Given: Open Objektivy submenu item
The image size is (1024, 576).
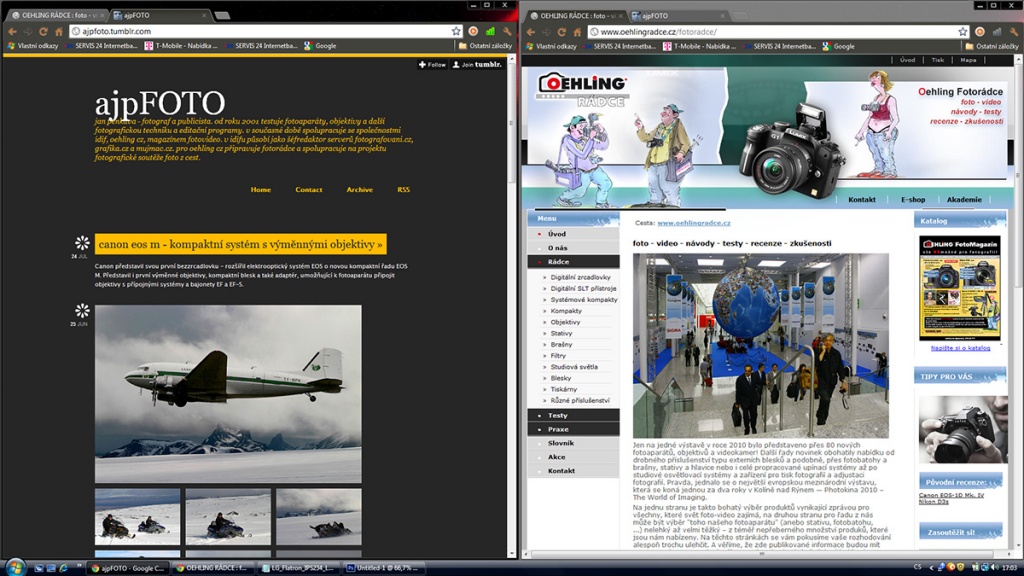Looking at the screenshot, I should pos(565,322).
